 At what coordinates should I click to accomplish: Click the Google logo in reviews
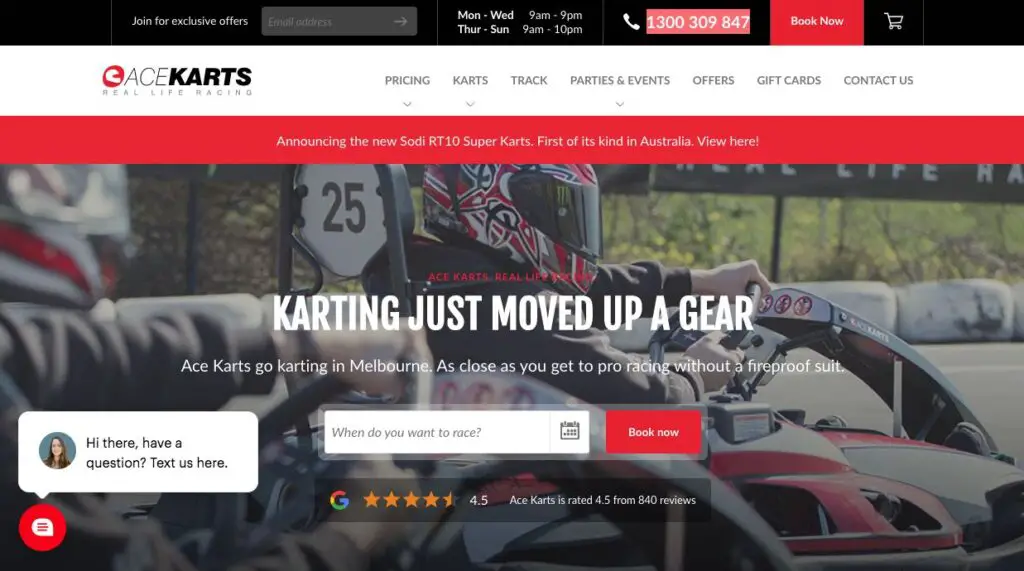tap(340, 500)
